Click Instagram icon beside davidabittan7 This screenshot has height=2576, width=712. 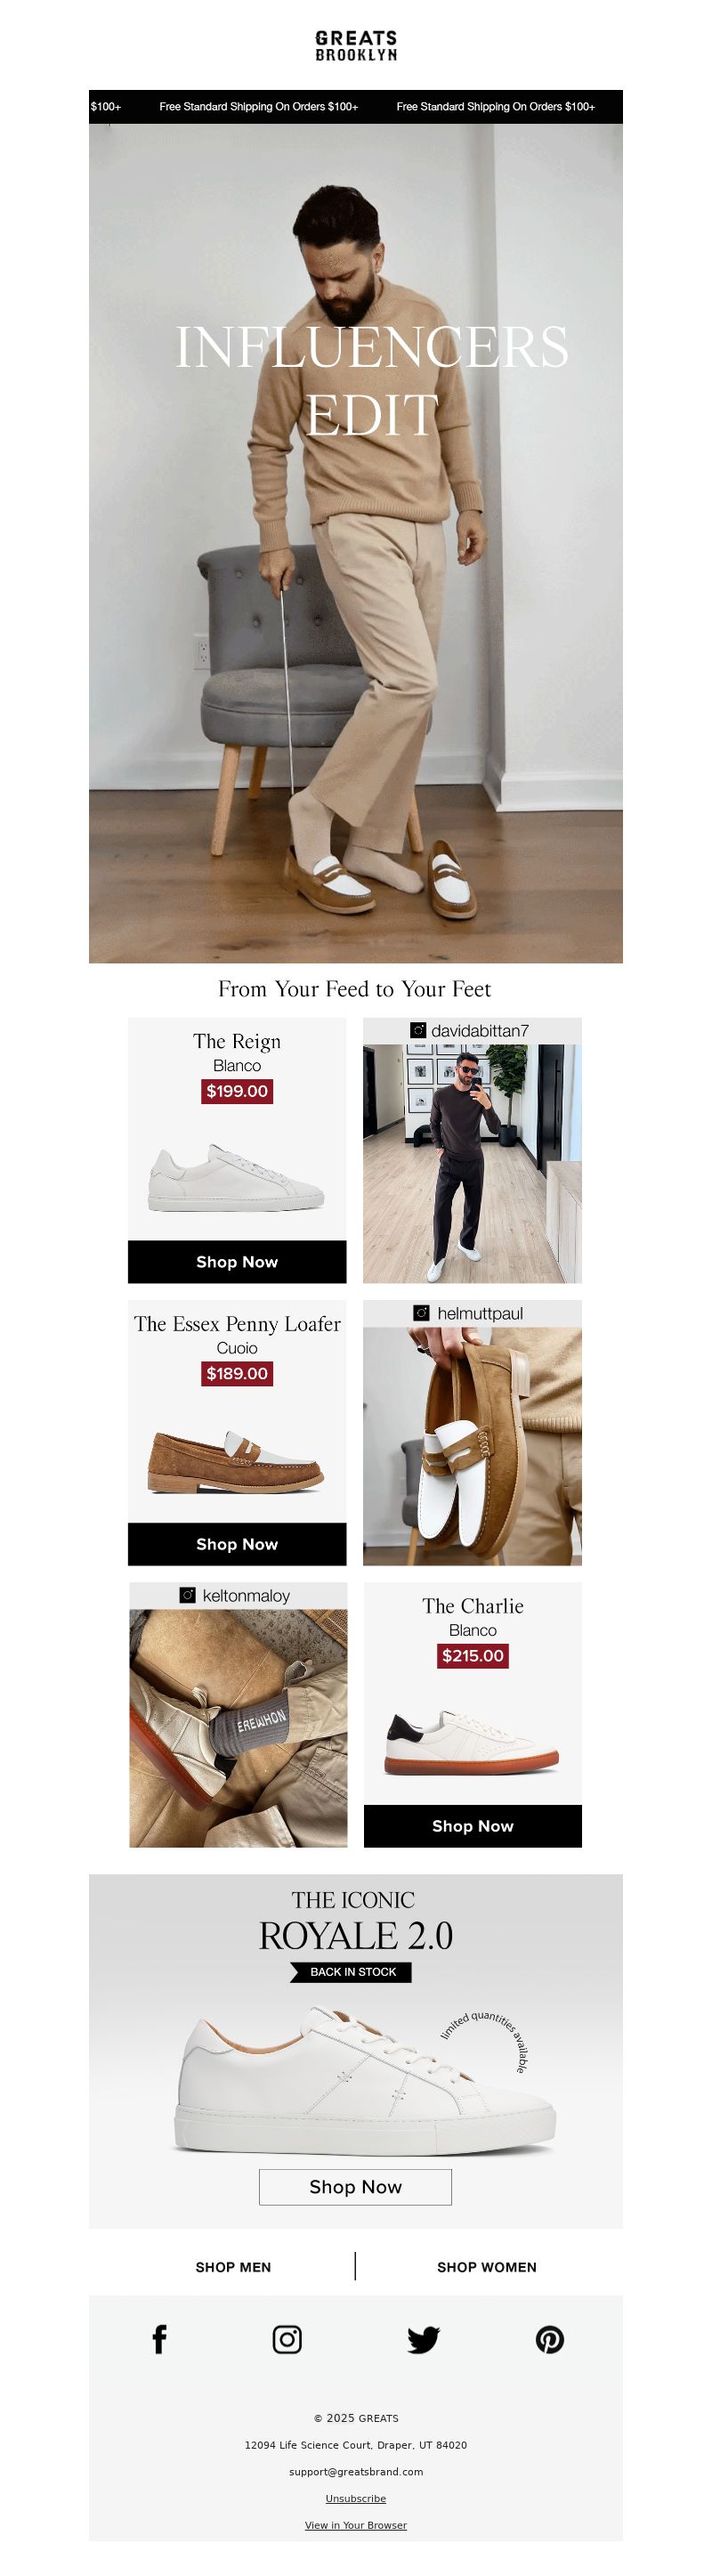point(418,1030)
